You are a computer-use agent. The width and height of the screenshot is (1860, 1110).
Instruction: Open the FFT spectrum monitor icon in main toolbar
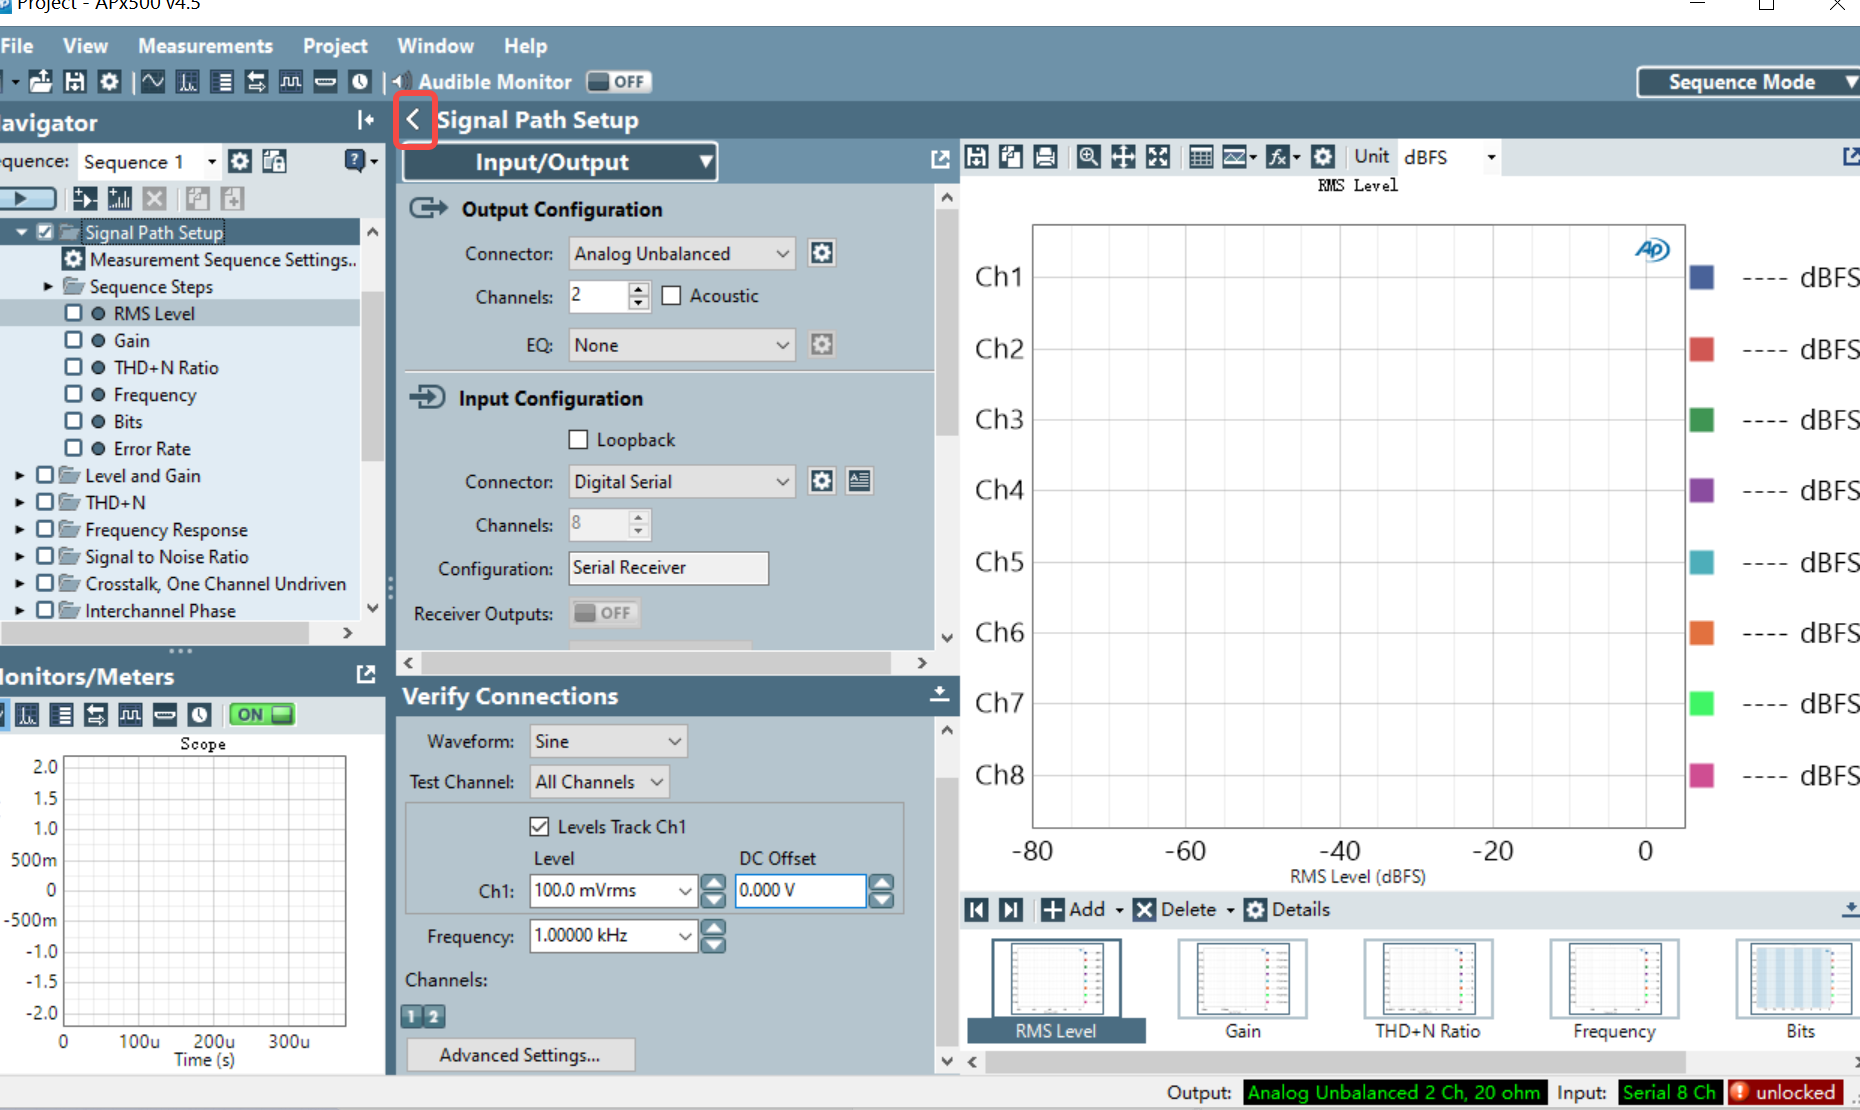(x=187, y=82)
